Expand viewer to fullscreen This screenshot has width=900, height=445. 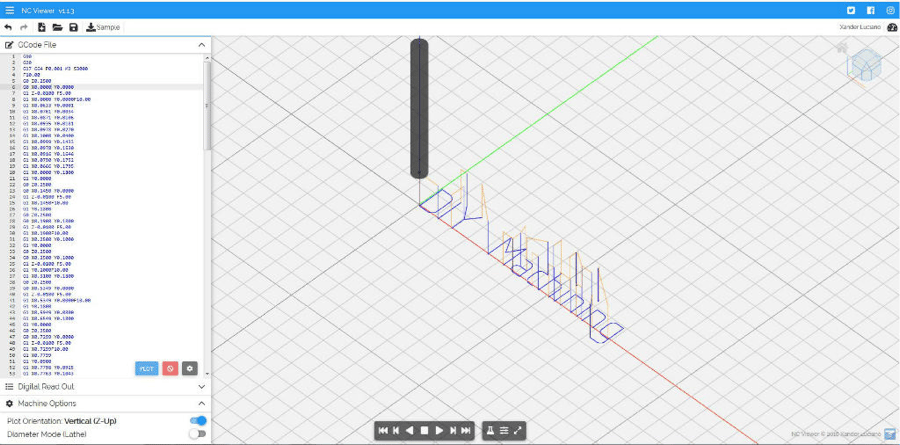517,431
